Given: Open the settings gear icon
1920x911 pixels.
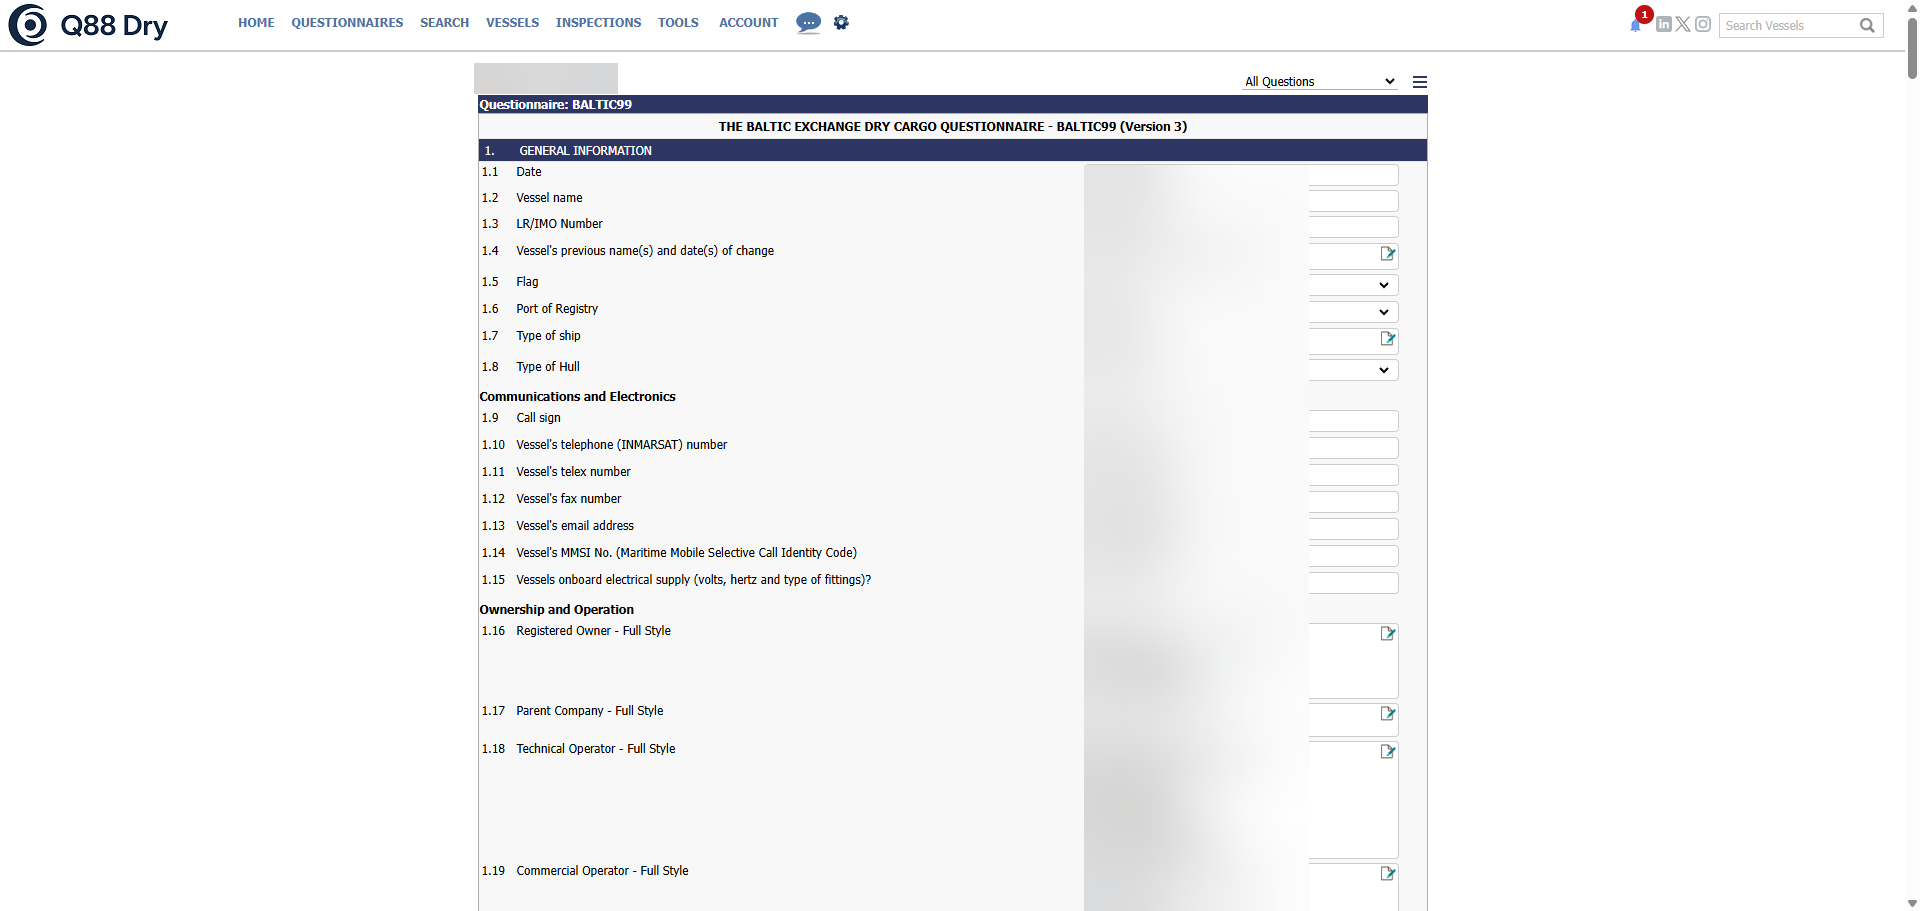Looking at the screenshot, I should [x=841, y=22].
